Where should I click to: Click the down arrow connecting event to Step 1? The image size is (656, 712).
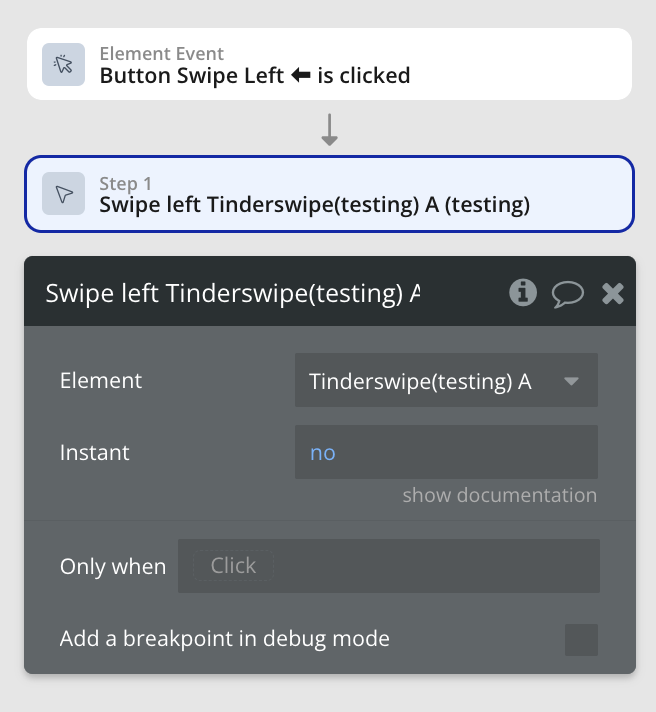[x=329, y=129]
